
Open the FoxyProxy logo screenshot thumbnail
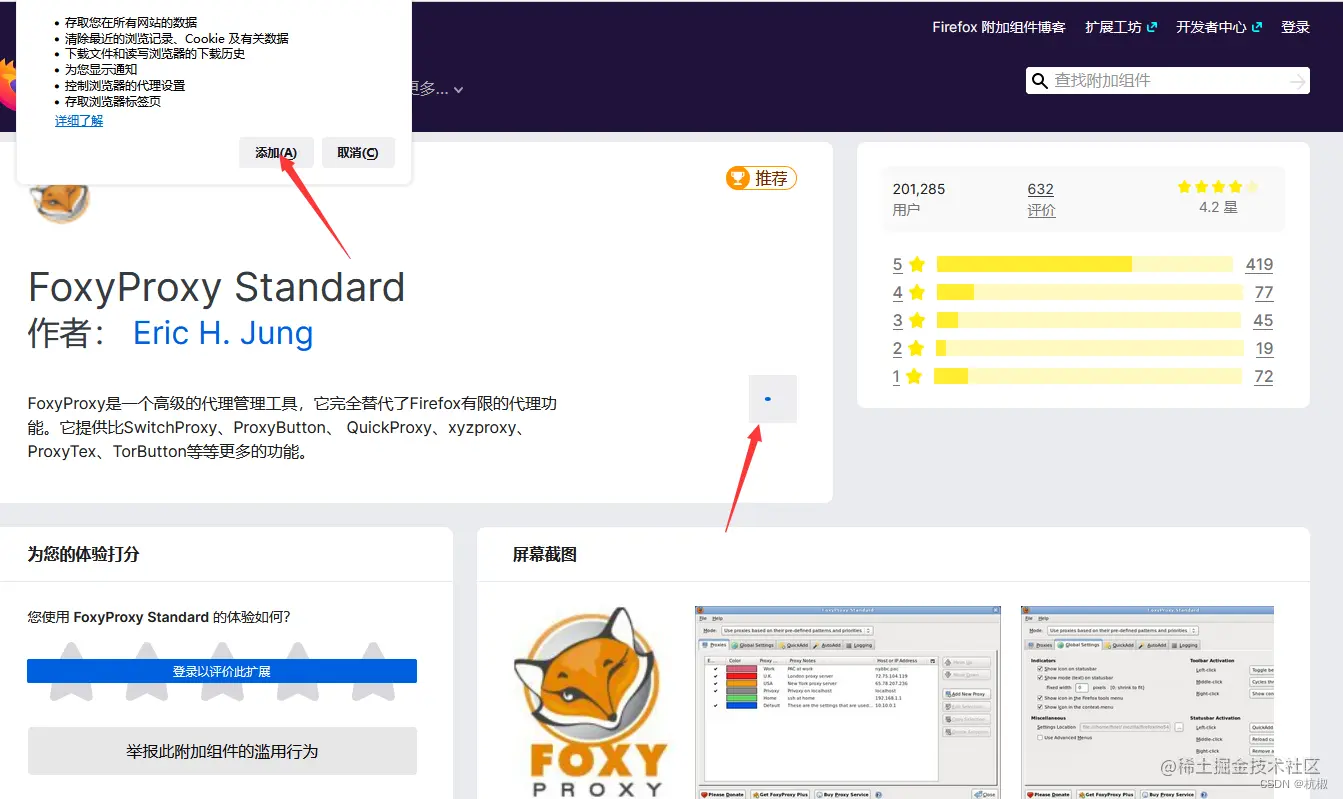point(595,701)
